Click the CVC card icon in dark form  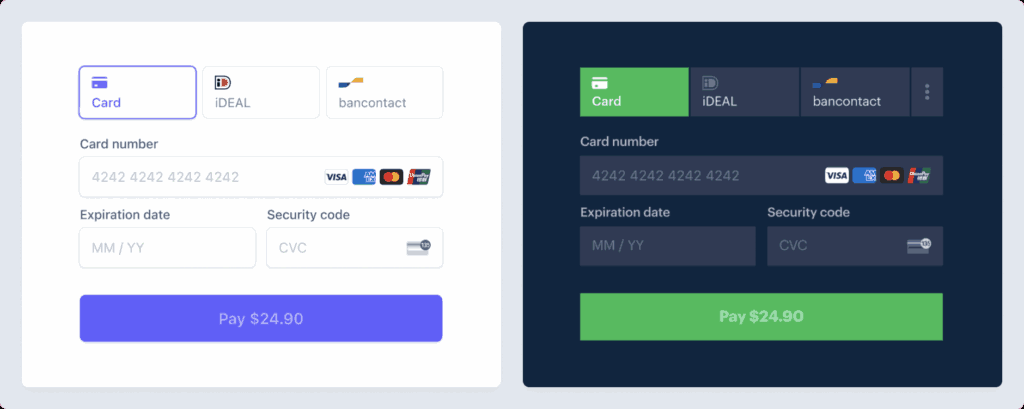pos(918,245)
